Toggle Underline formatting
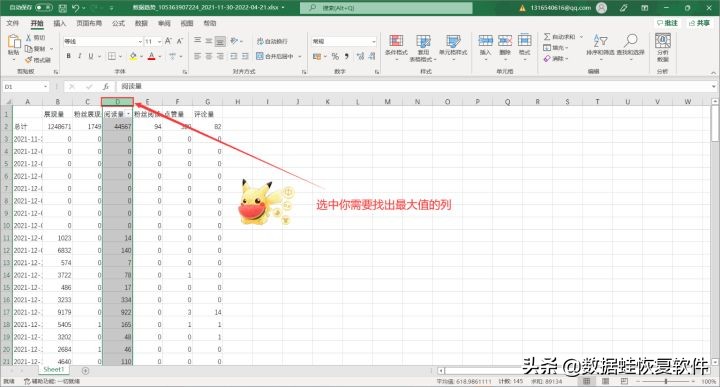The image size is (720, 387). click(90, 56)
